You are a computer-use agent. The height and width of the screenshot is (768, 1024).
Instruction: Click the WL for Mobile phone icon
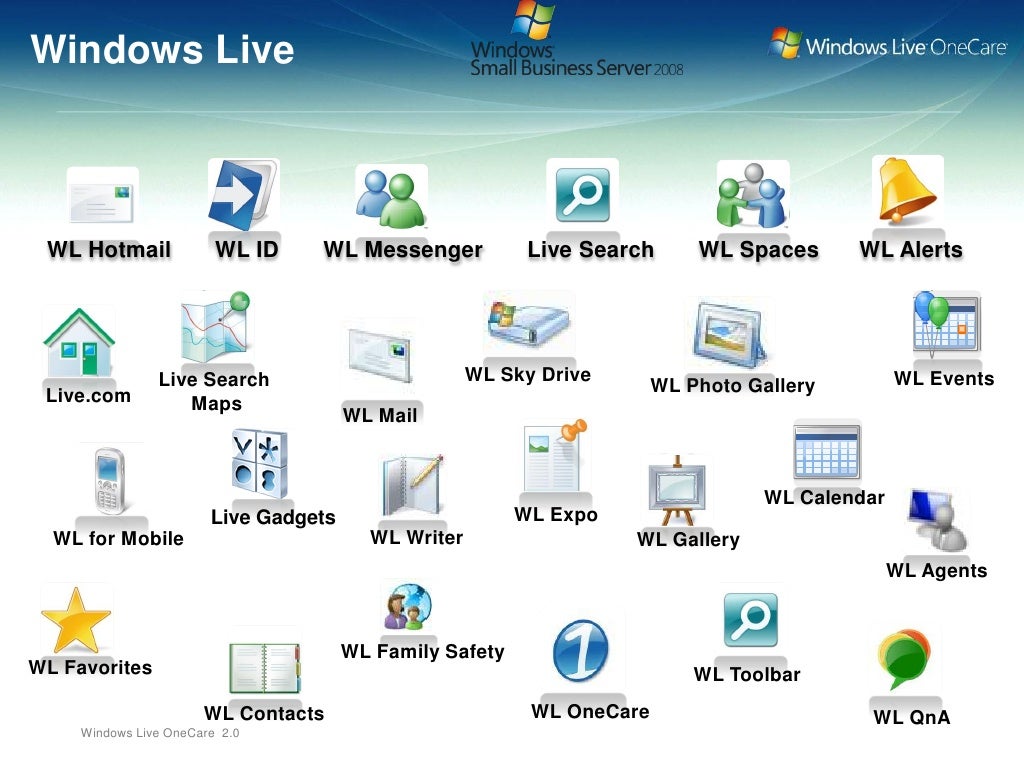110,481
